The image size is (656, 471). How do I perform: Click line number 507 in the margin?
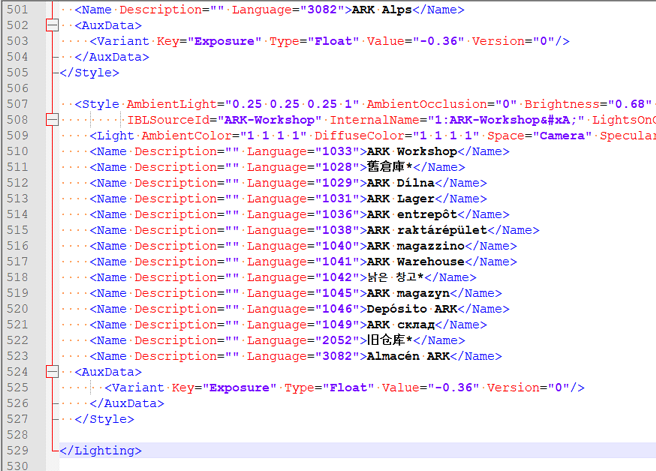tap(19, 104)
